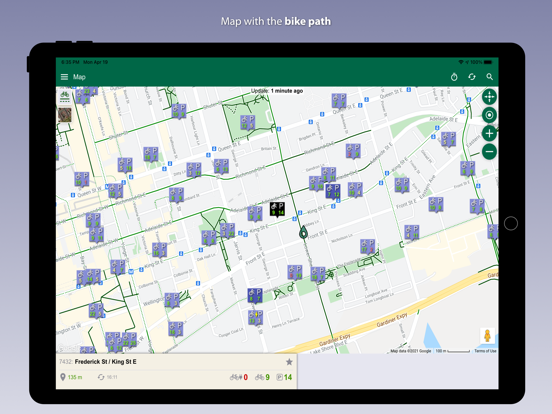
Task: Click the Frederick St / King St E station name
Action: tap(106, 362)
